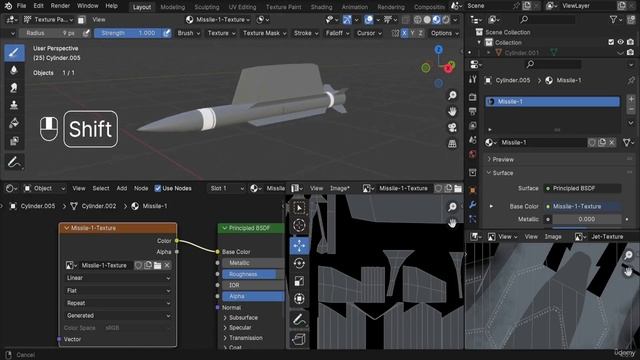Image resolution: width=640 pixels, height=360 pixels.
Task: Hide Collection with the eye icon
Action: coord(620,42)
